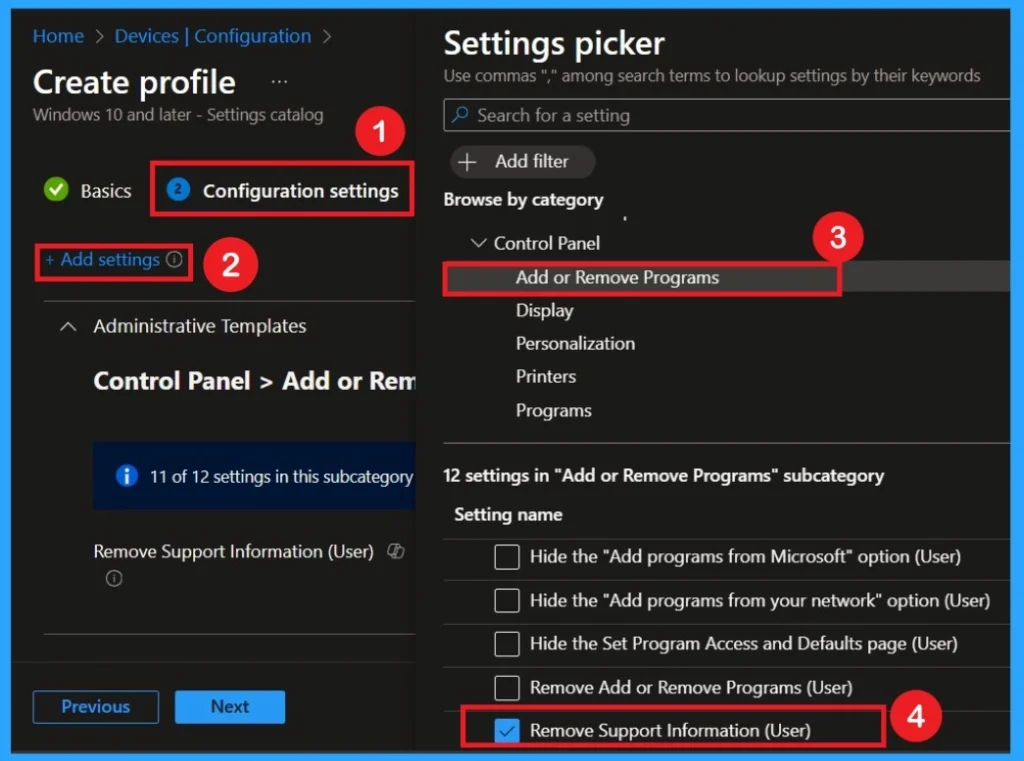Uncheck Remove Support Information (User)
1024x761 pixels.
pos(506,730)
